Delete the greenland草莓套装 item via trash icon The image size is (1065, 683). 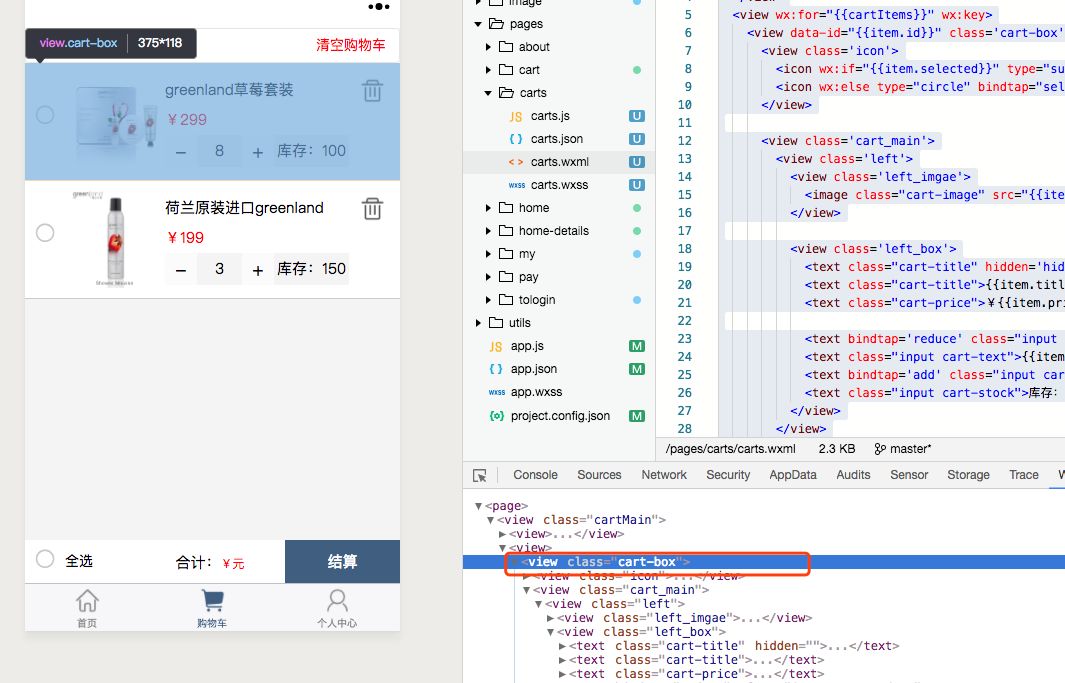372,91
